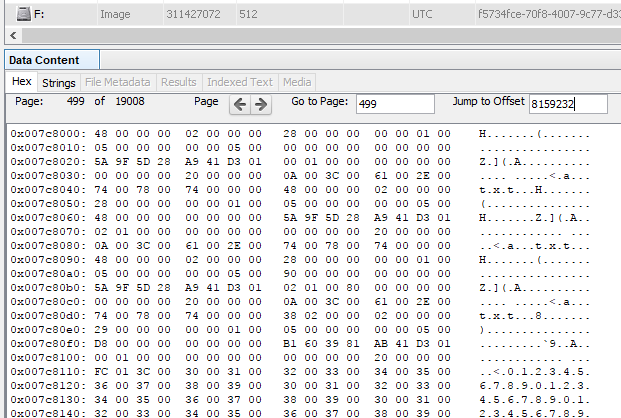Click hex row offset 0x007c8060
This screenshot has width=621, height=418.
point(48,218)
